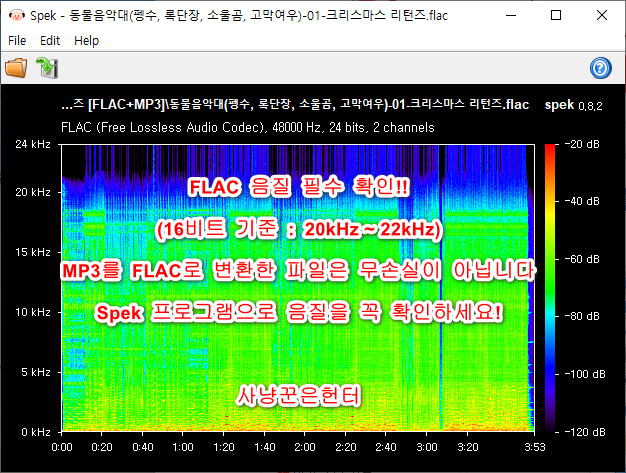Click the 10 kHz axis label
This screenshot has width=626, height=473.
coord(33,312)
